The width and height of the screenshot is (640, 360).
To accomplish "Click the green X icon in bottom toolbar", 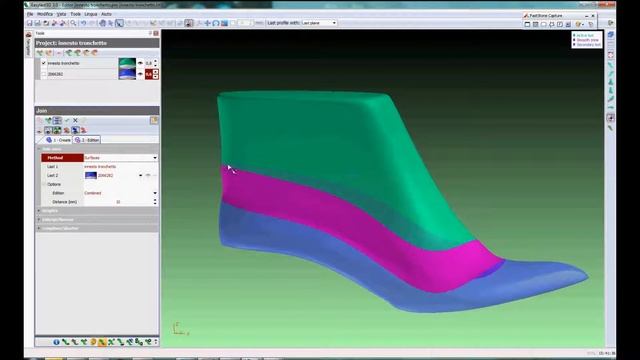I will pyautogui.click(x=111, y=342).
